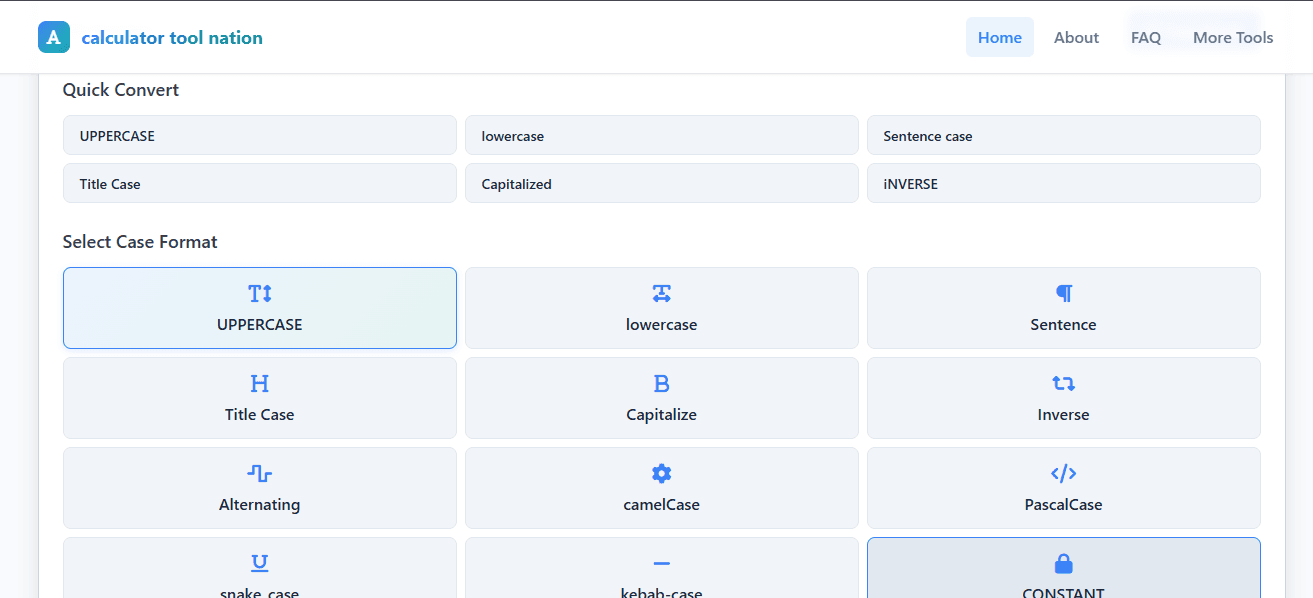The height and width of the screenshot is (598, 1313).
Task: Select PascalCase using the code brackets icon
Action: click(1063, 473)
